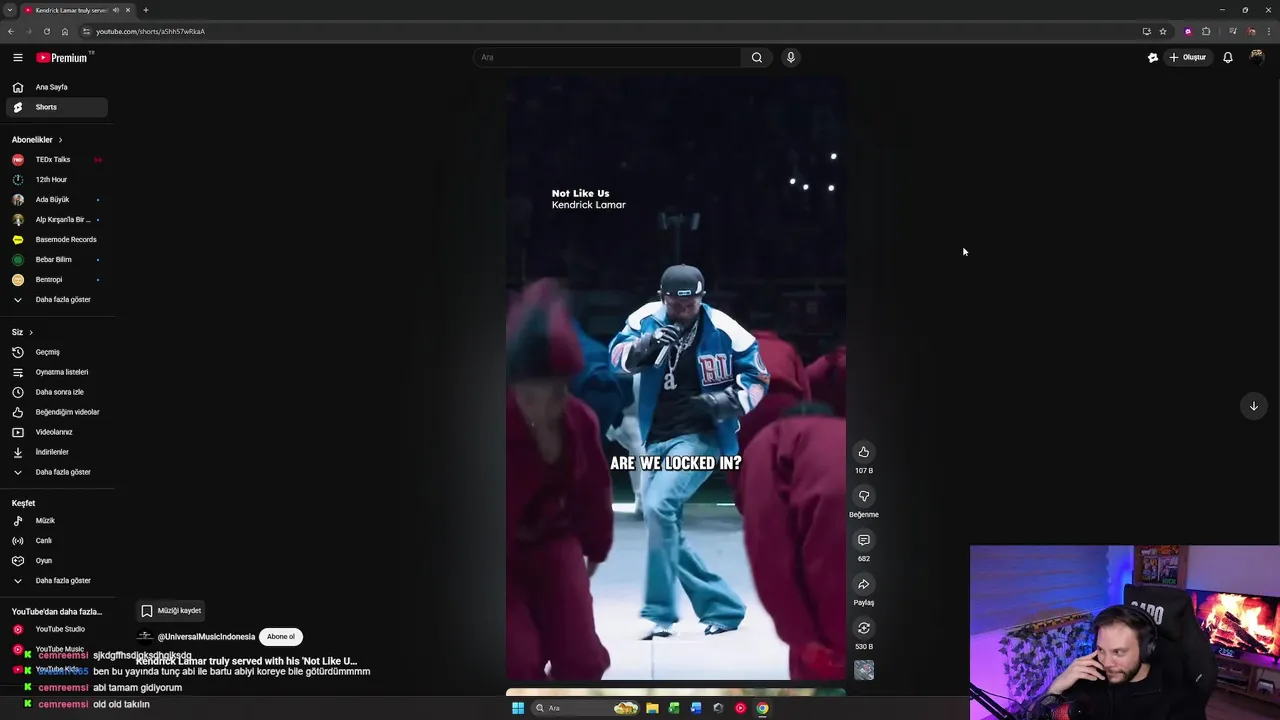Open the Basemode Records channel
The image size is (1280, 720).
[56, 240]
